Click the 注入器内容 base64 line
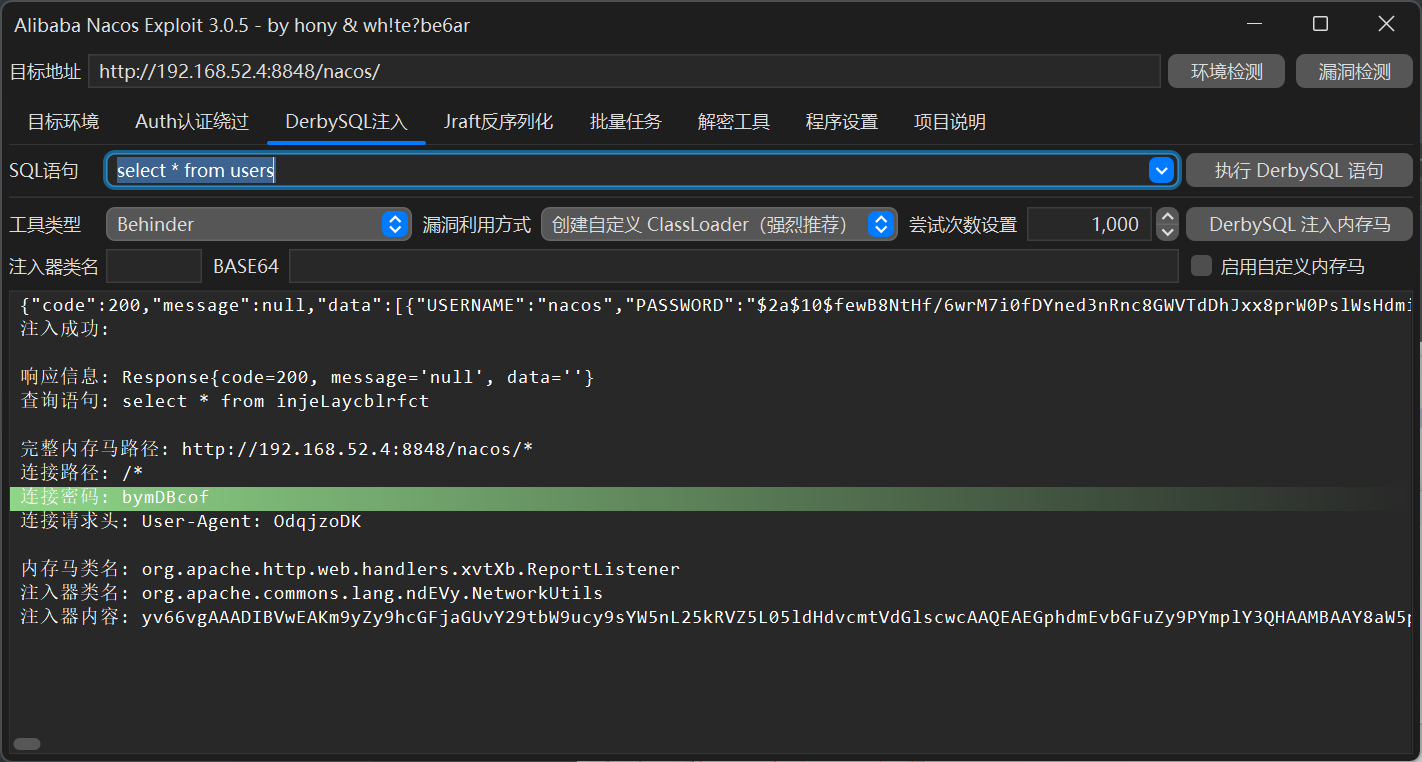 [715, 618]
